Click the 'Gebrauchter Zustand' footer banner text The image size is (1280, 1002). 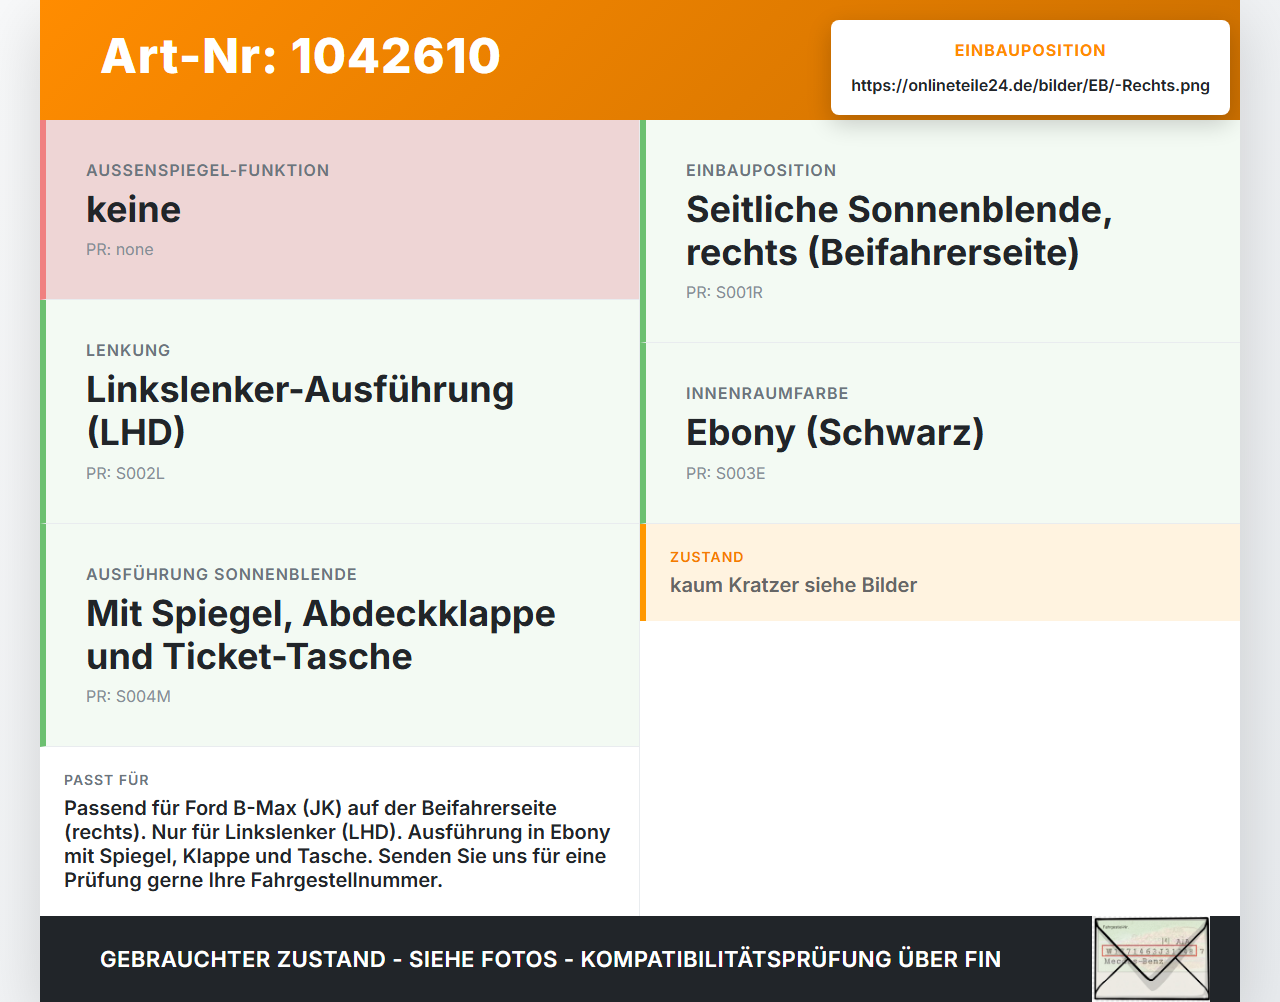tap(550, 959)
